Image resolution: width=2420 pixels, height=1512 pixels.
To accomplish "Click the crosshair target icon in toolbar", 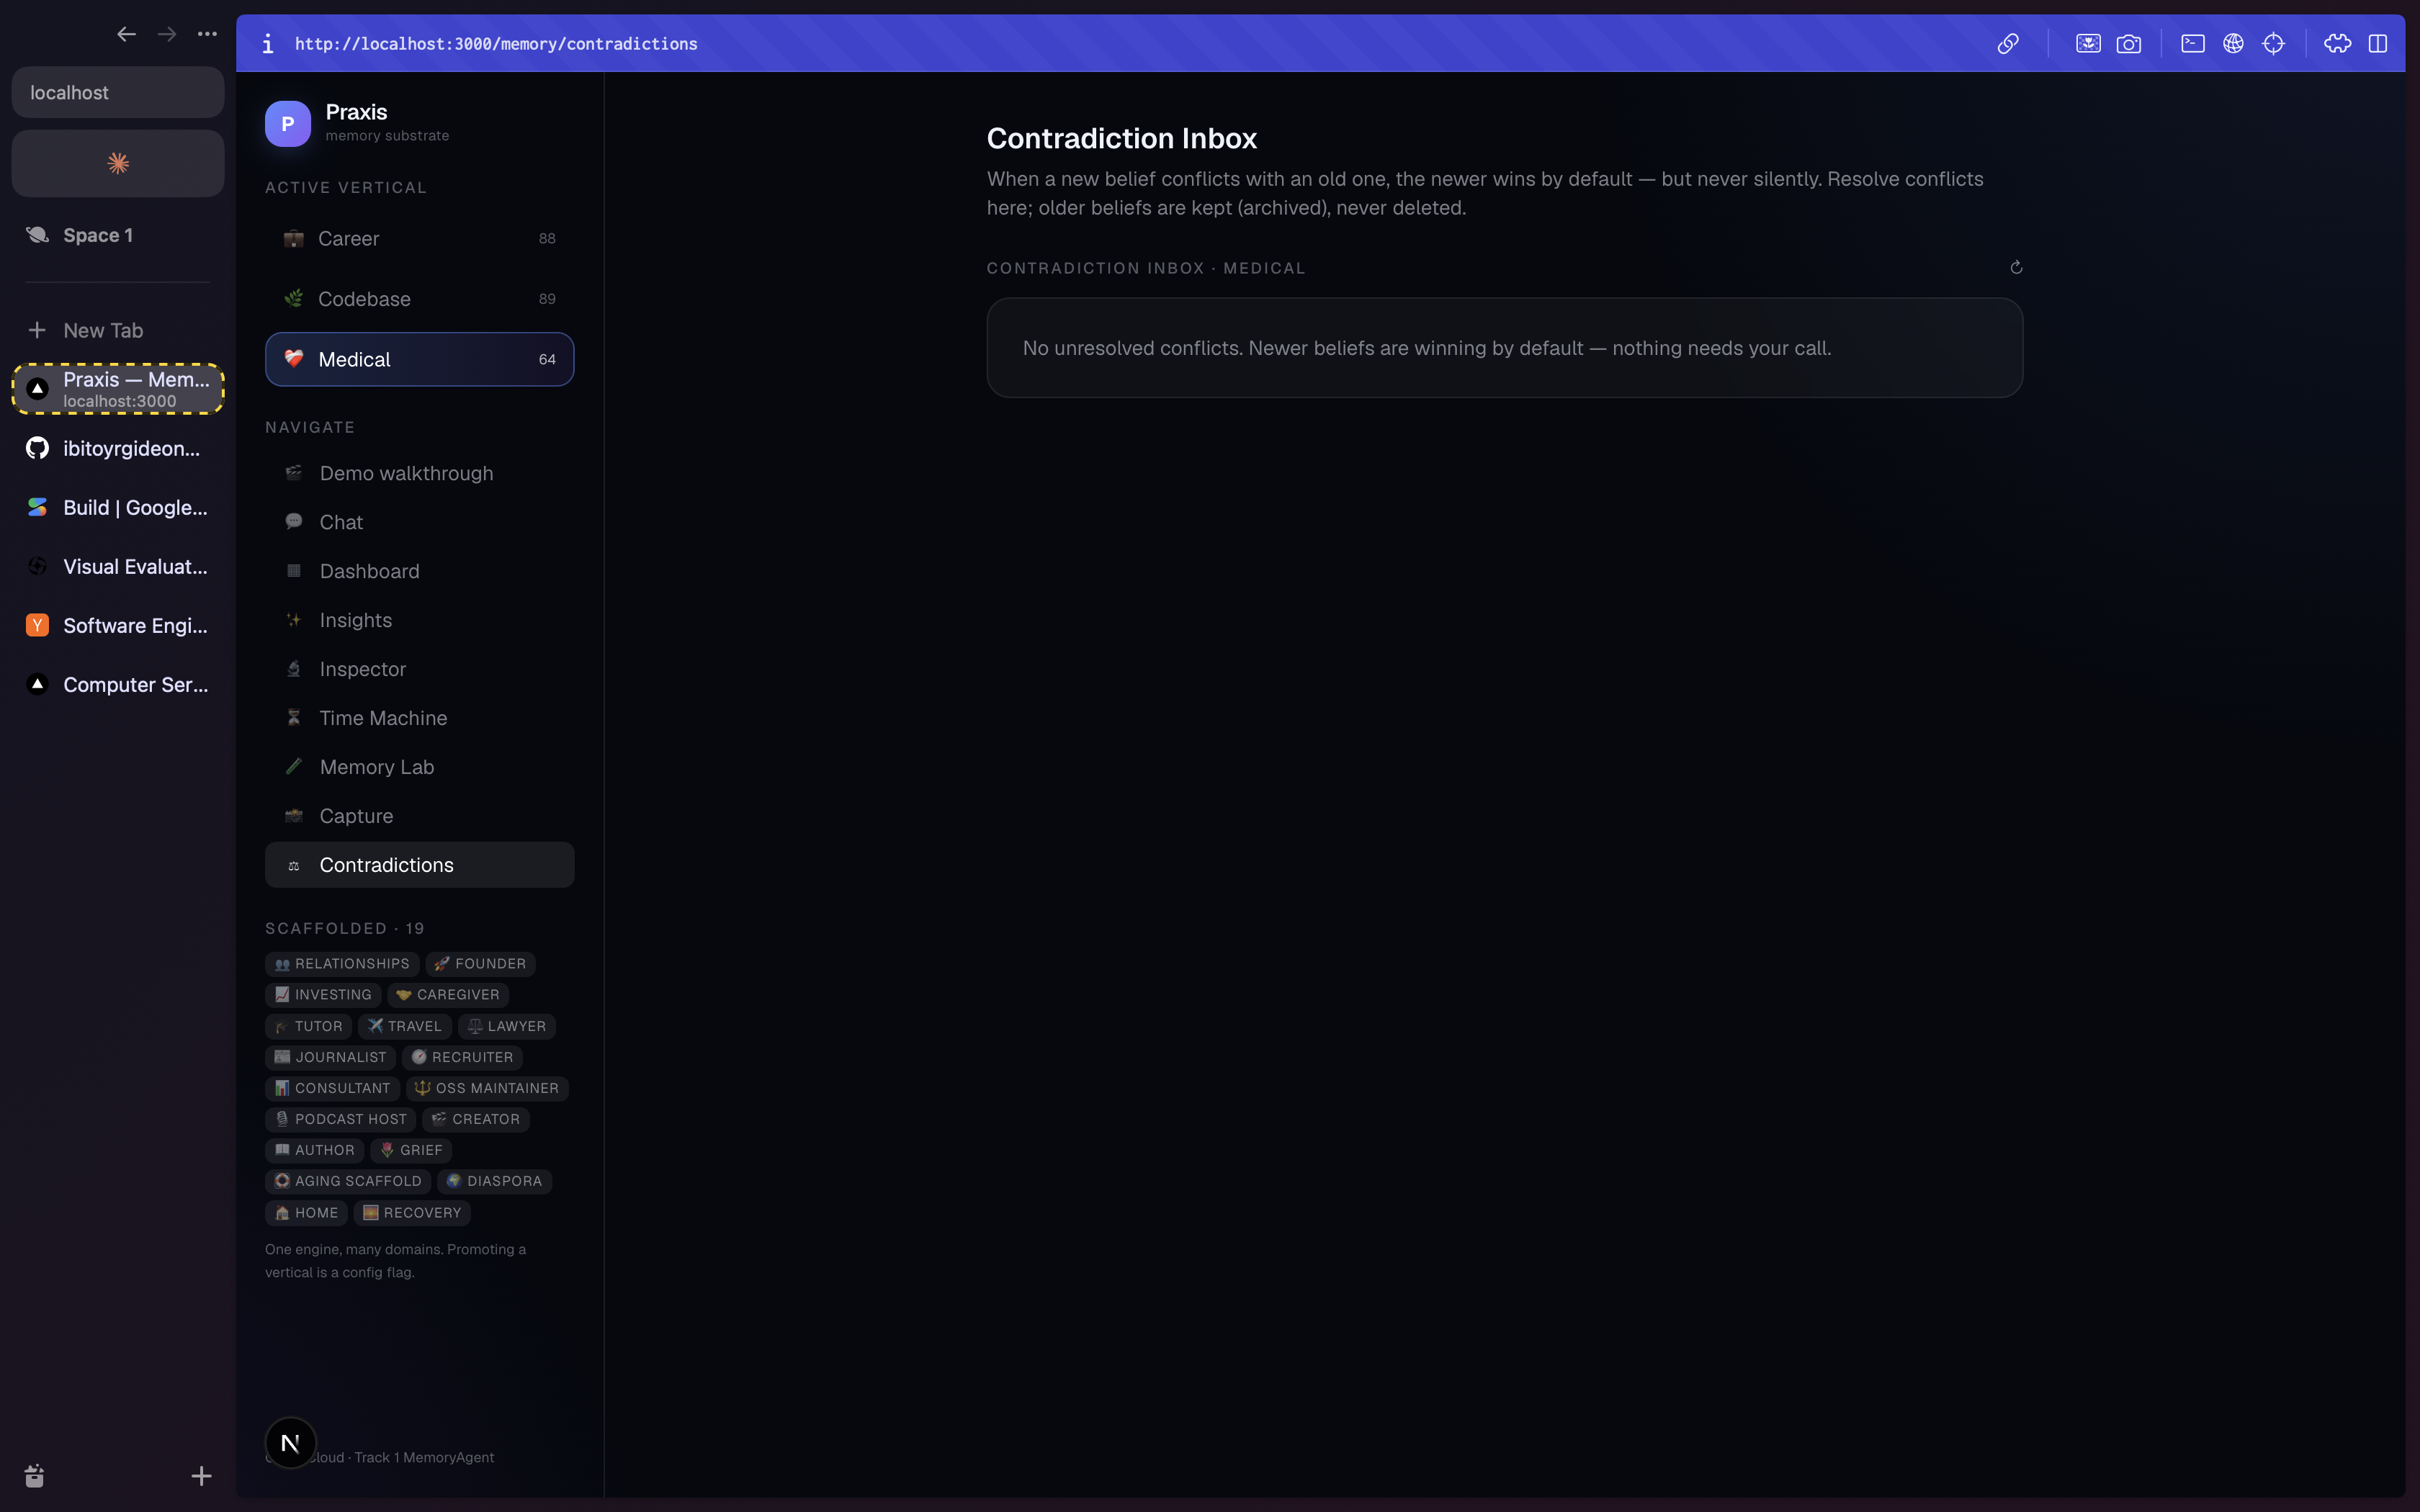I will 2274,44.
